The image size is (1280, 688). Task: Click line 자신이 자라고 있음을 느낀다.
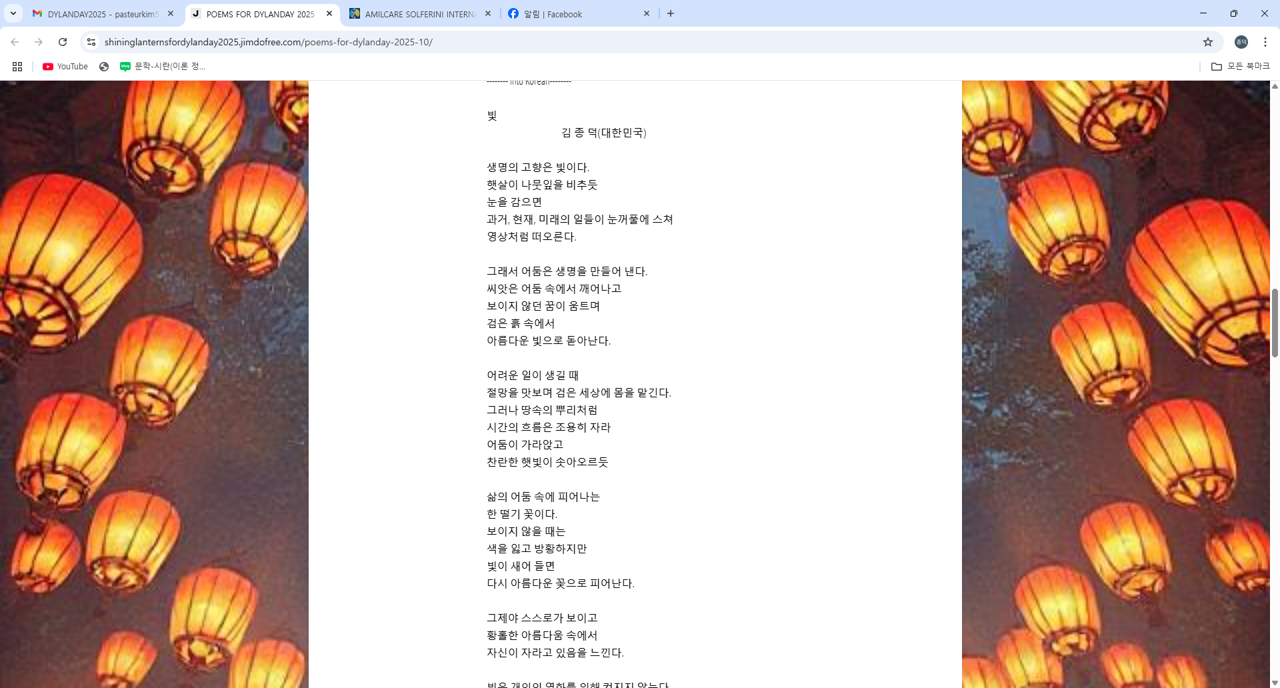click(555, 653)
